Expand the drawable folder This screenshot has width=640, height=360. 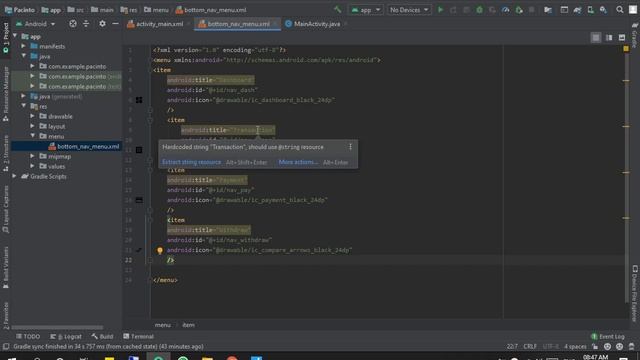pos(32,116)
